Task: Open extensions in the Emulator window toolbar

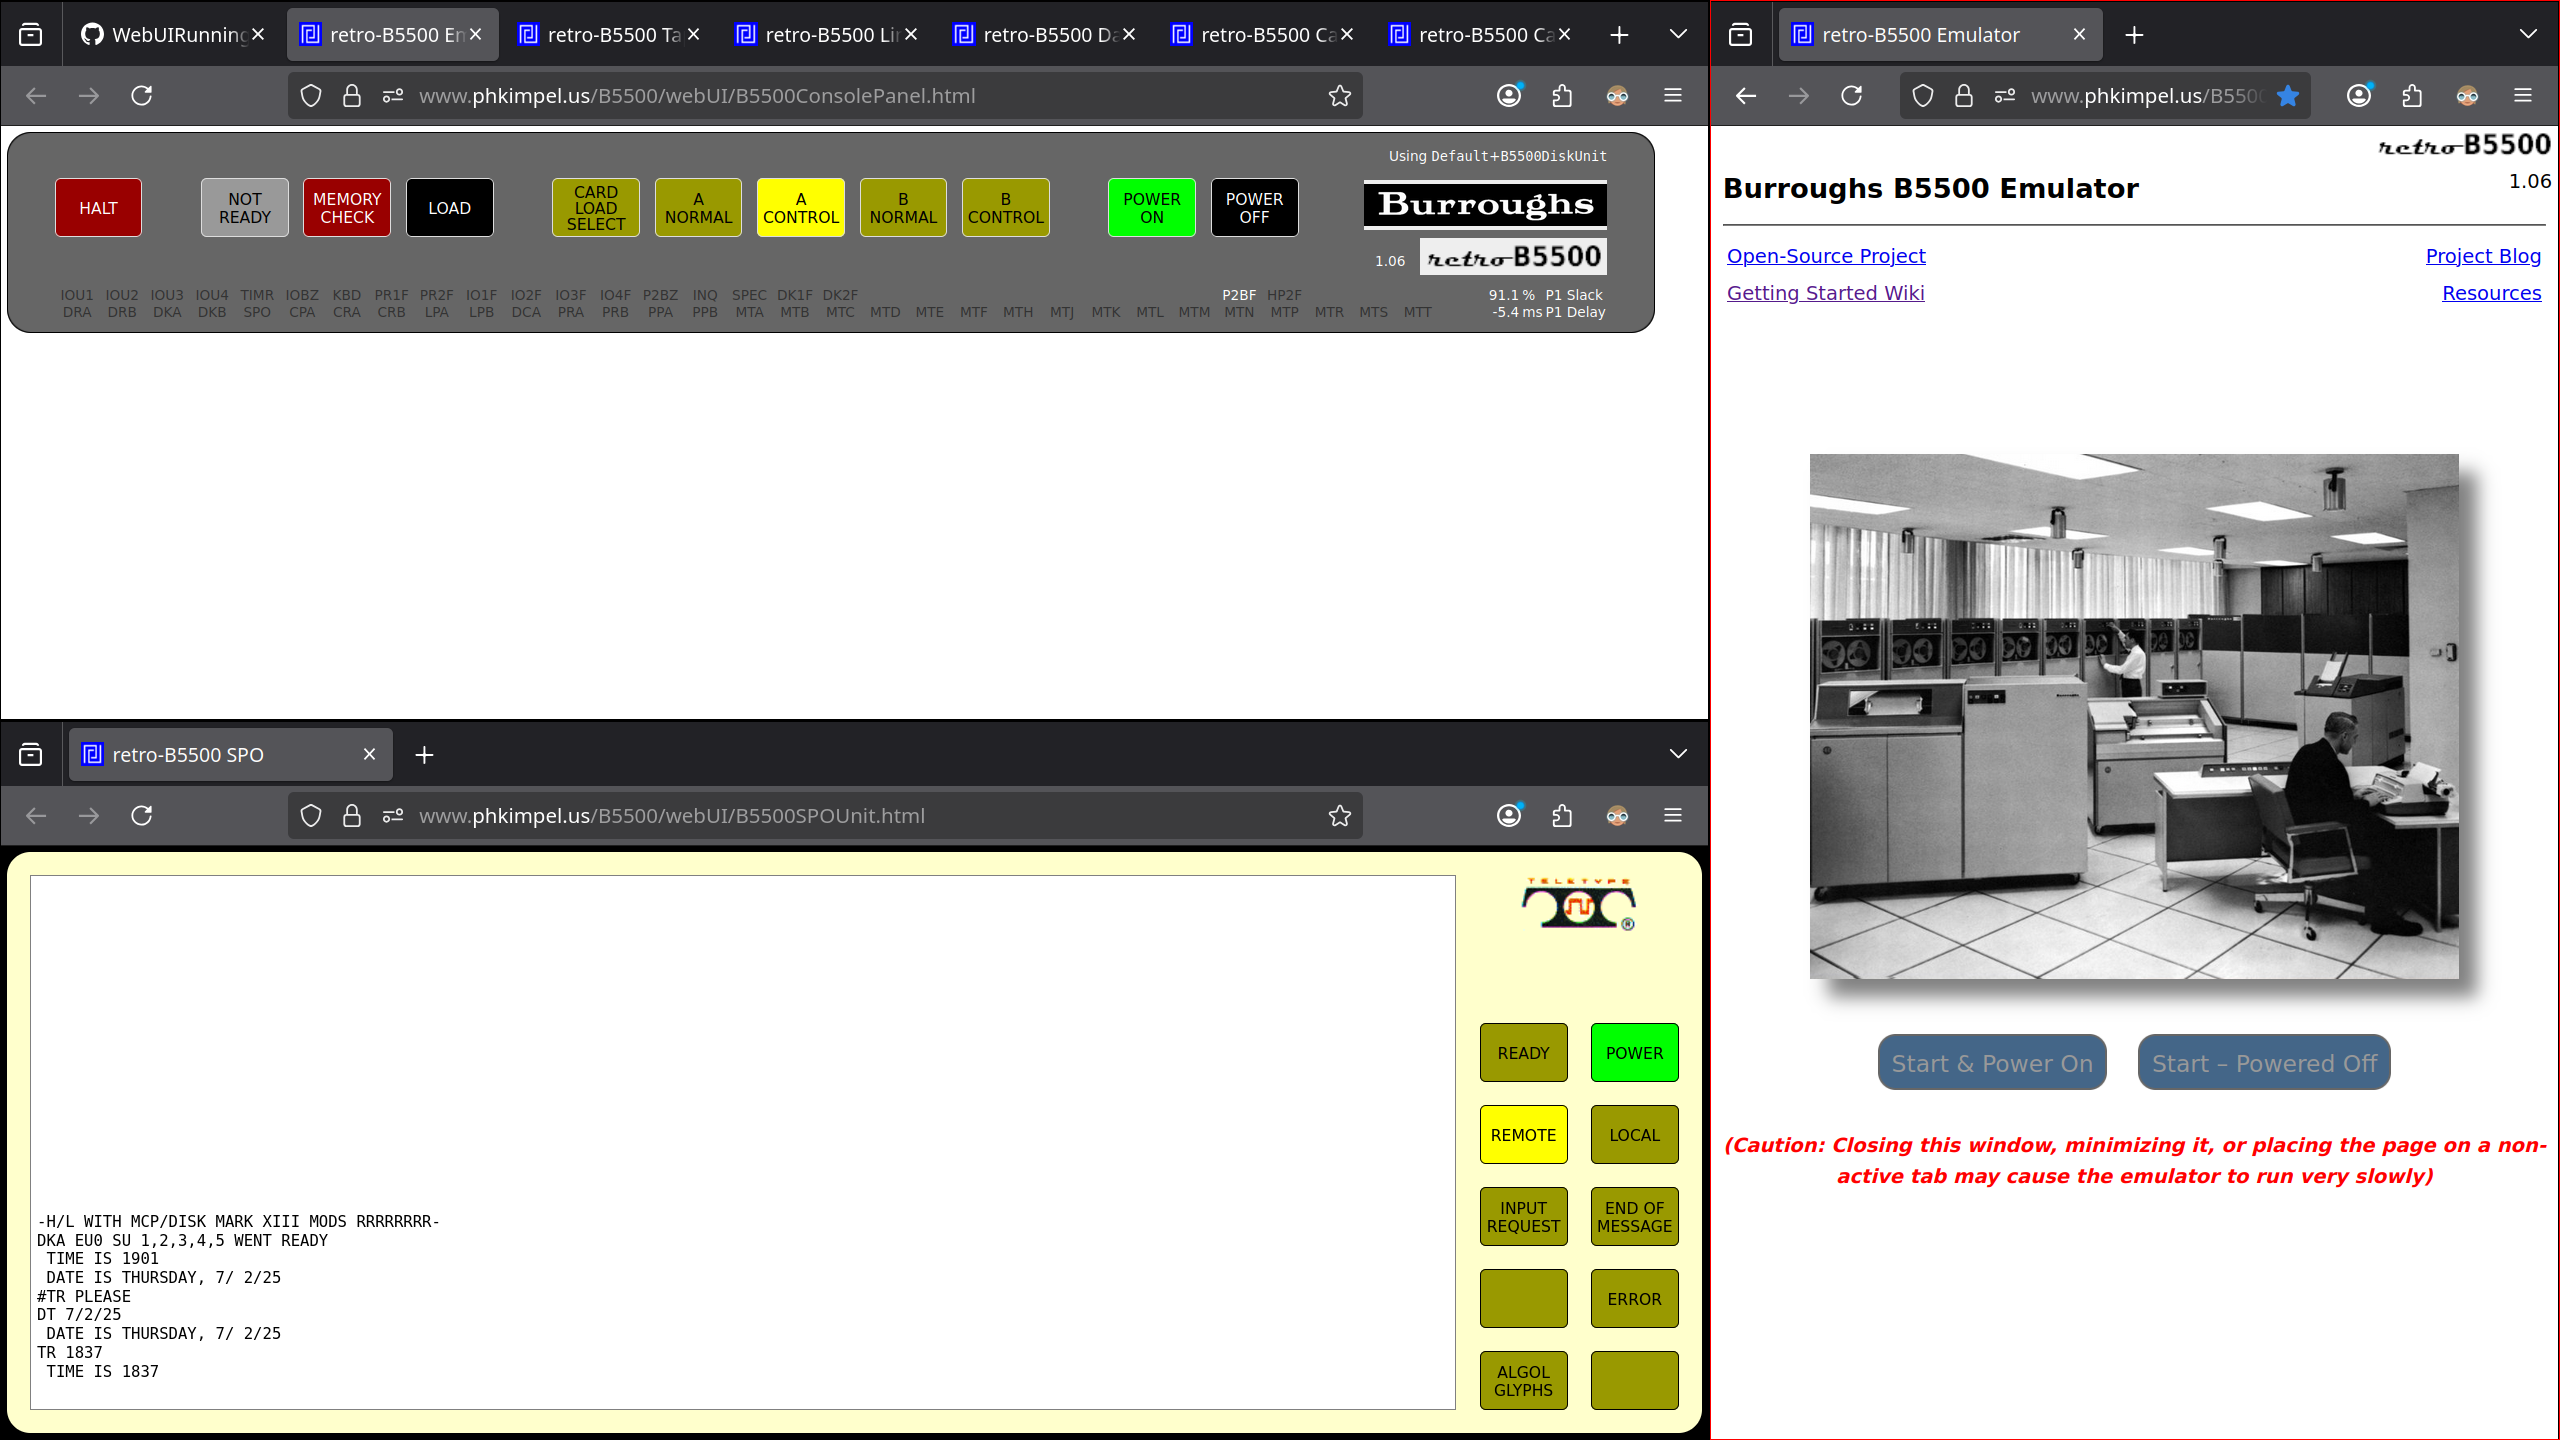Action: tap(2412, 96)
